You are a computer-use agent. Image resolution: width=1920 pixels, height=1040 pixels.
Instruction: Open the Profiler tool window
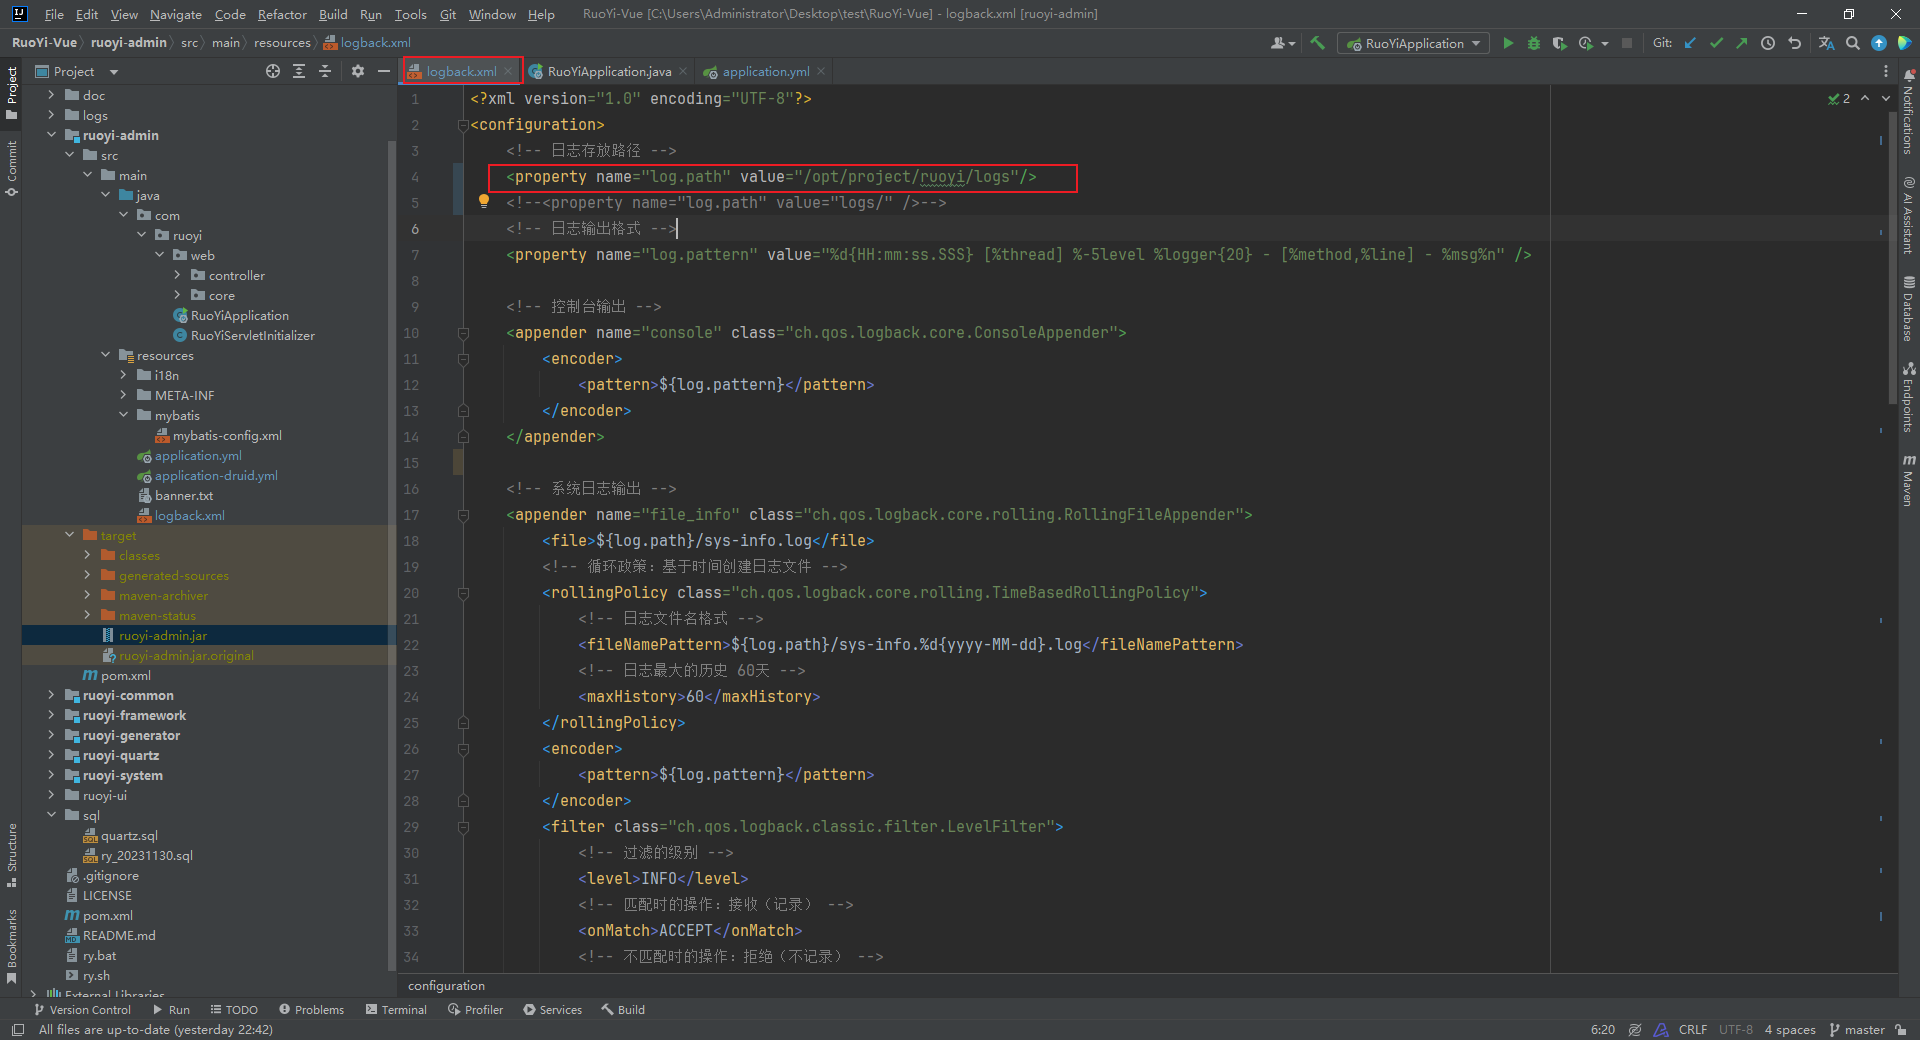475,1010
